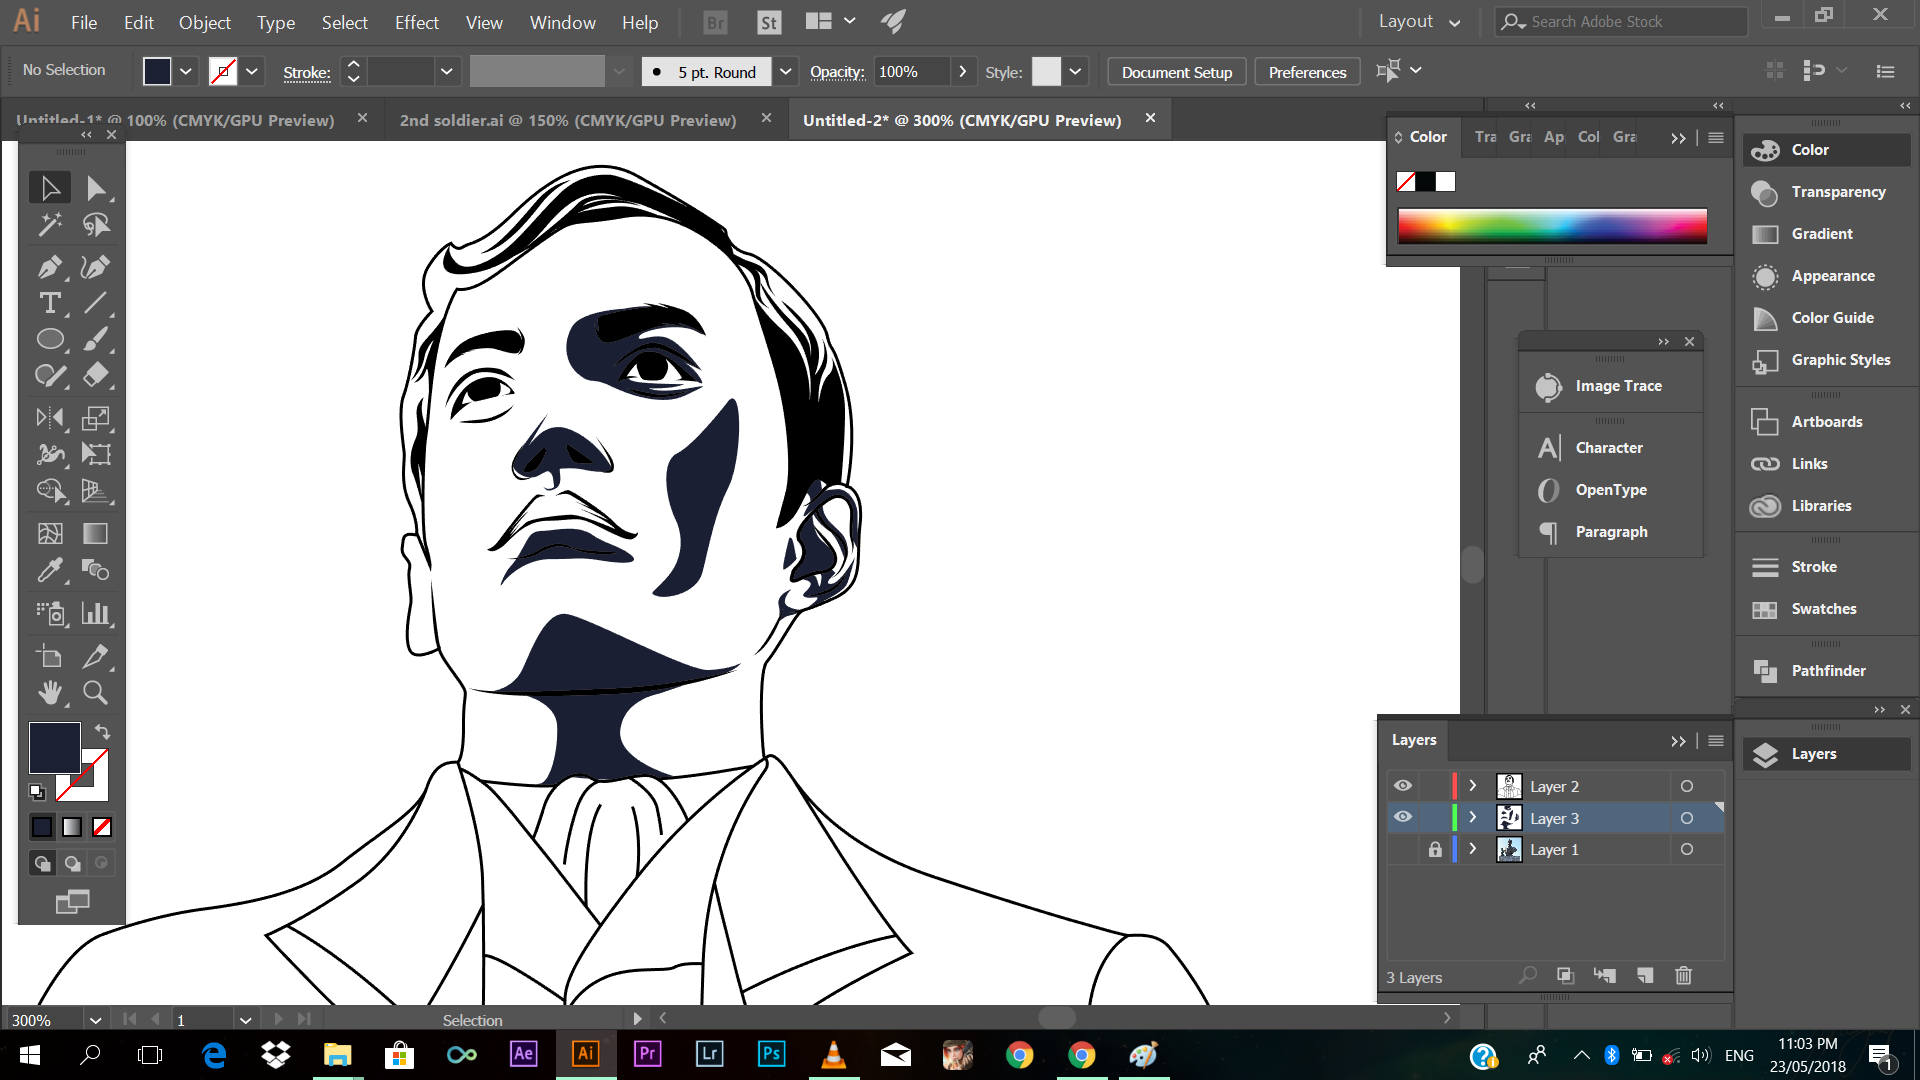Select the Magic Wand tool
Screen dimensions: 1920x1080
coord(49,225)
